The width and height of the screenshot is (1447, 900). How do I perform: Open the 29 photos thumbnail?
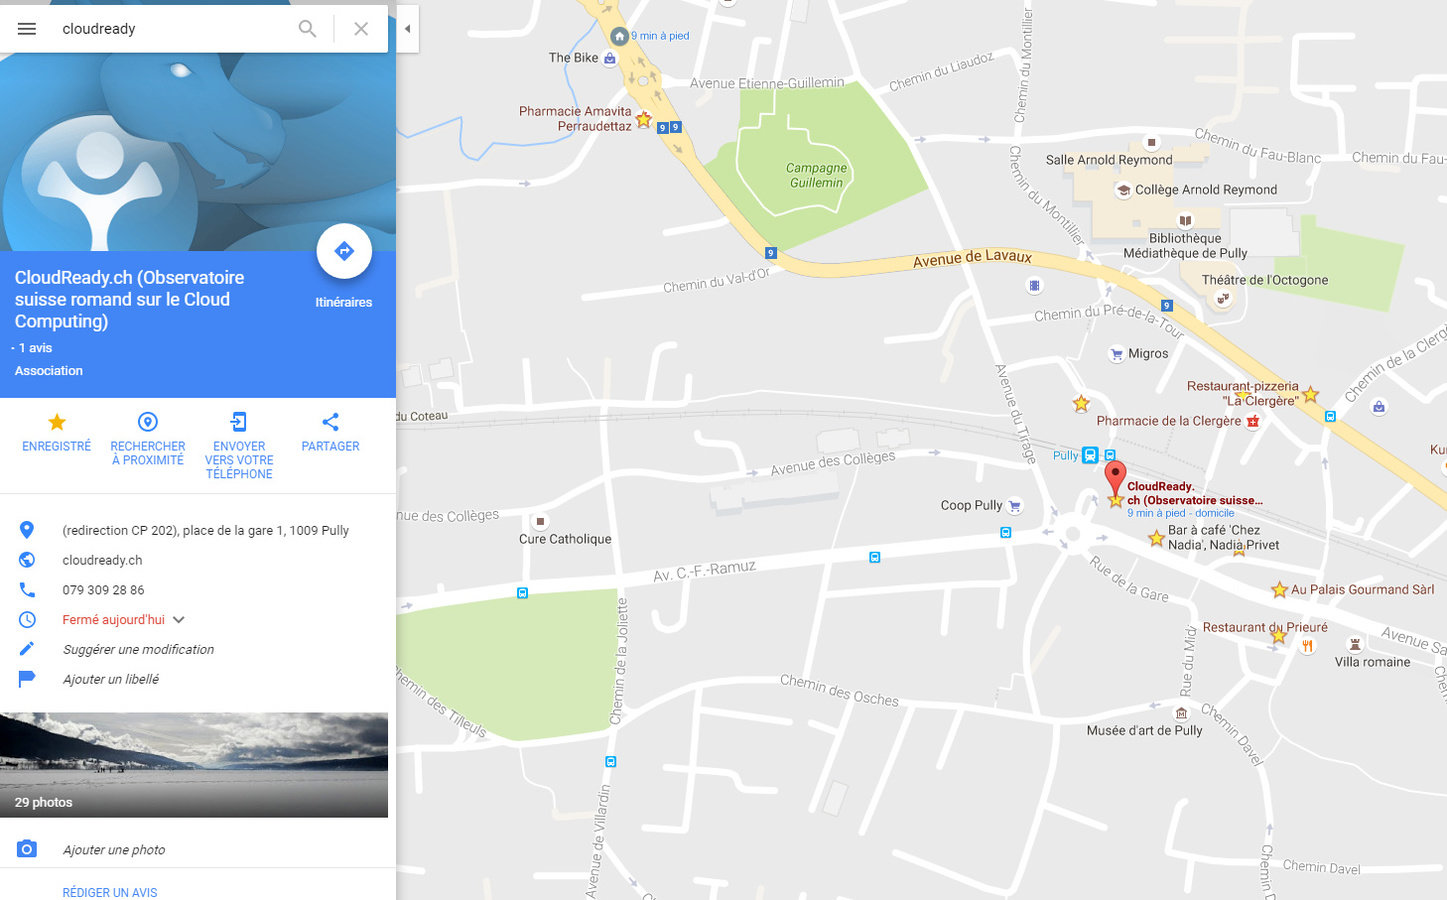[194, 765]
